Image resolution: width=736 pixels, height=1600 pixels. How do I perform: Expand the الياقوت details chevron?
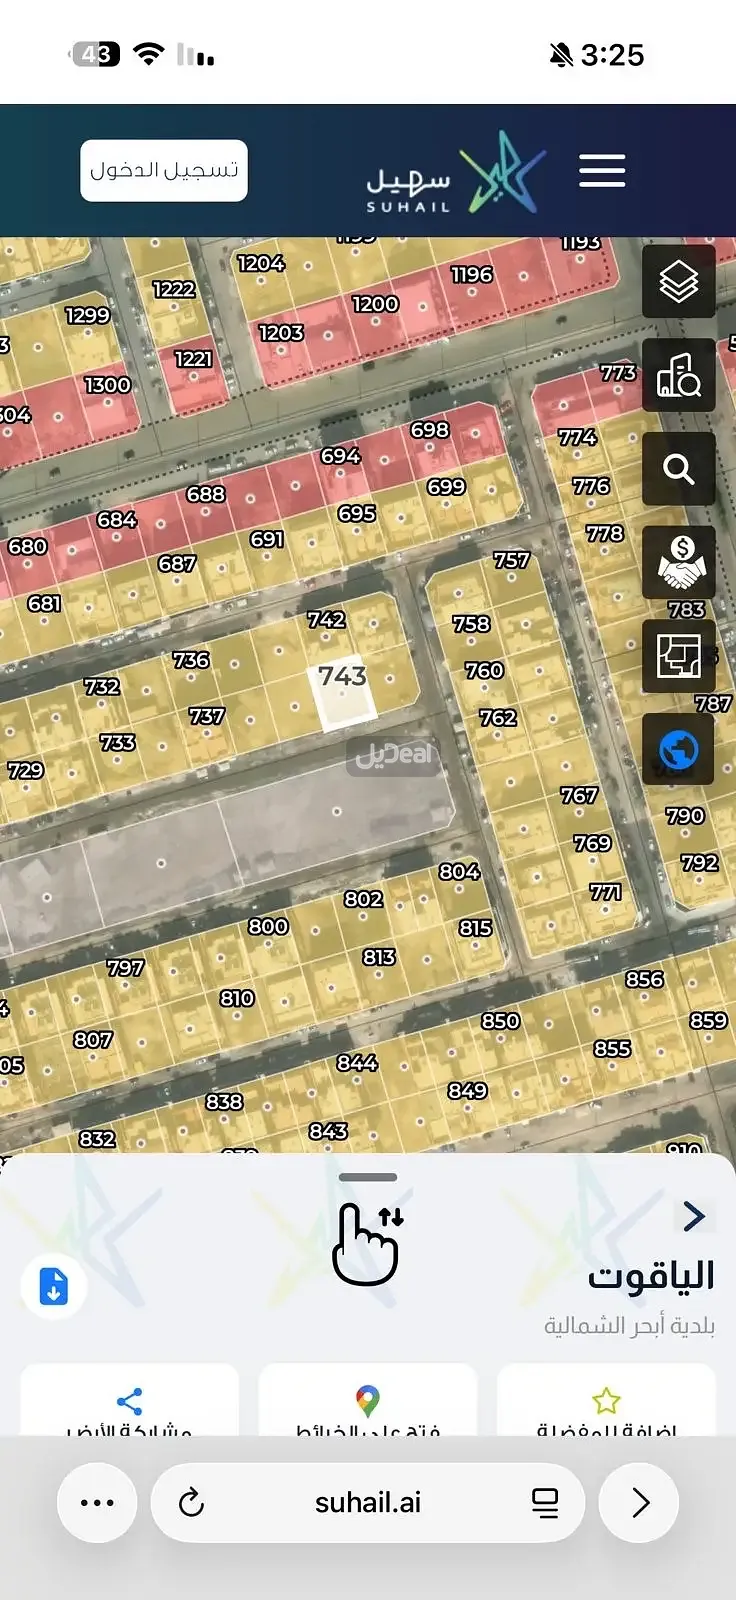click(x=694, y=1217)
